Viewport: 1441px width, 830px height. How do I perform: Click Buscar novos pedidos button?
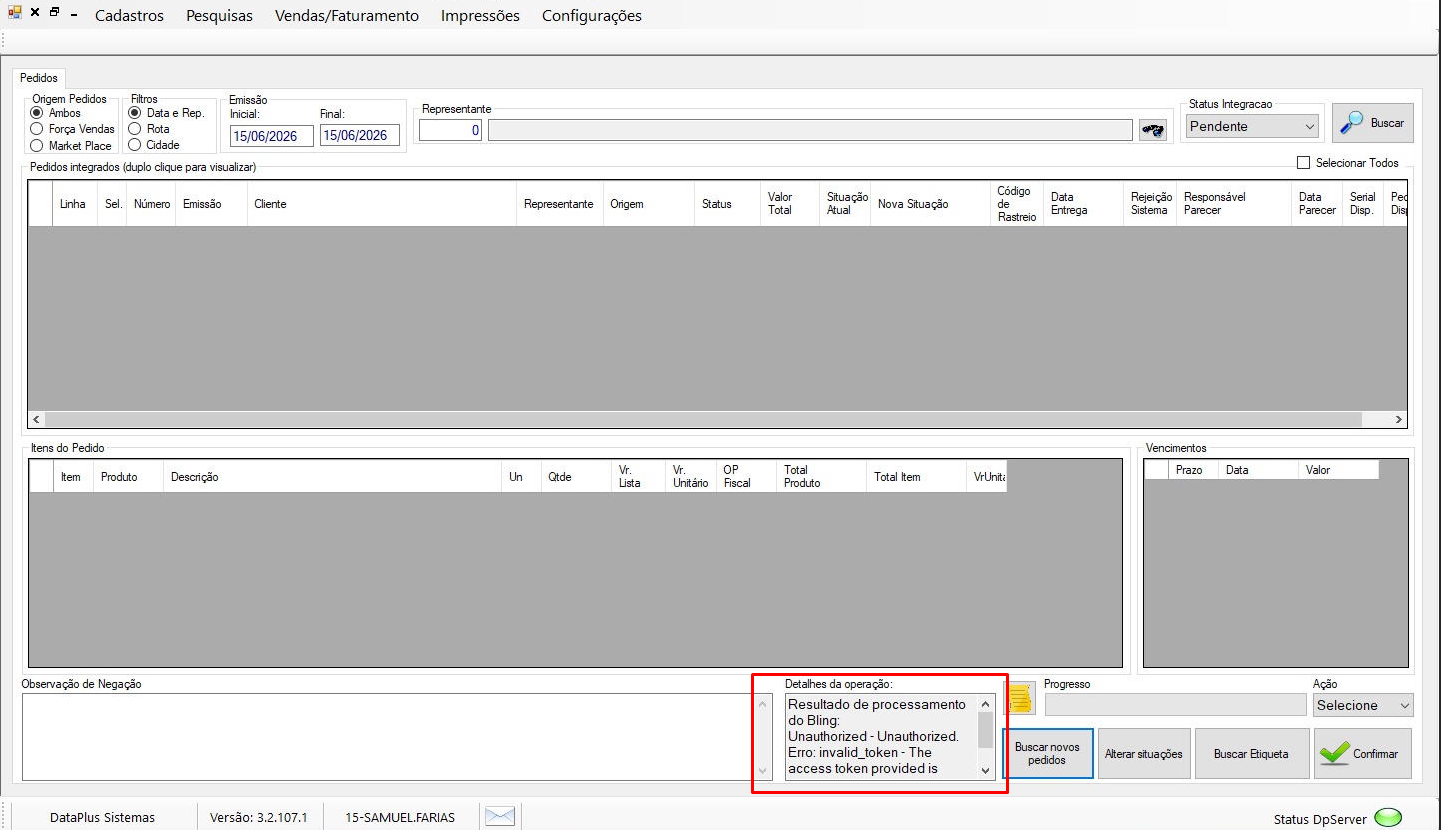[x=1047, y=754]
